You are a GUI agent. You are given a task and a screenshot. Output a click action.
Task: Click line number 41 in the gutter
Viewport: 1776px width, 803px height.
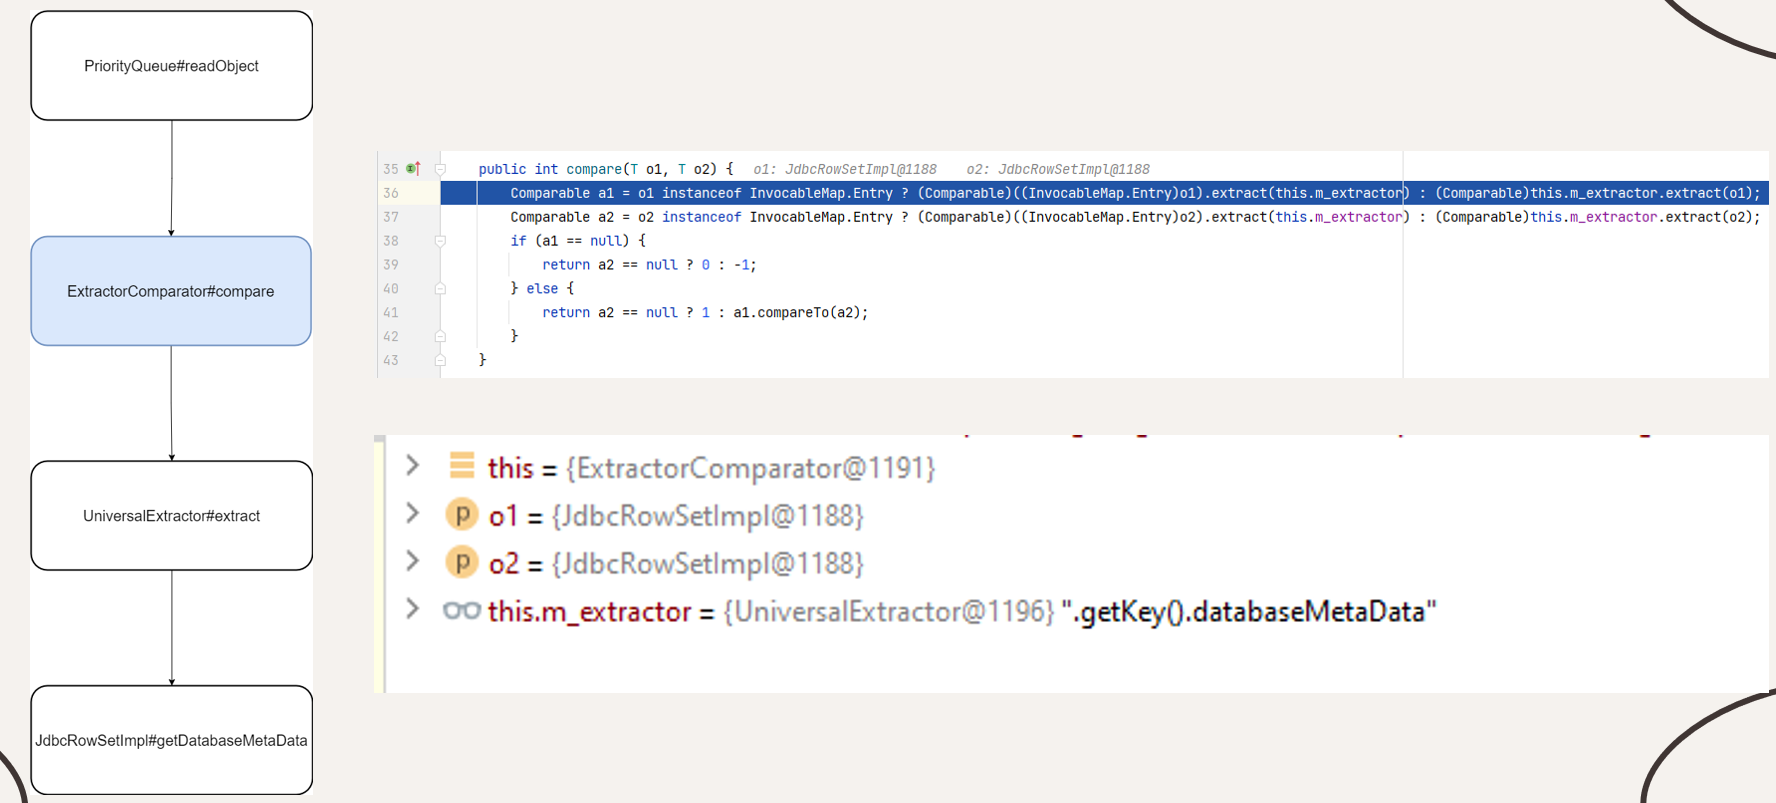coord(391,313)
